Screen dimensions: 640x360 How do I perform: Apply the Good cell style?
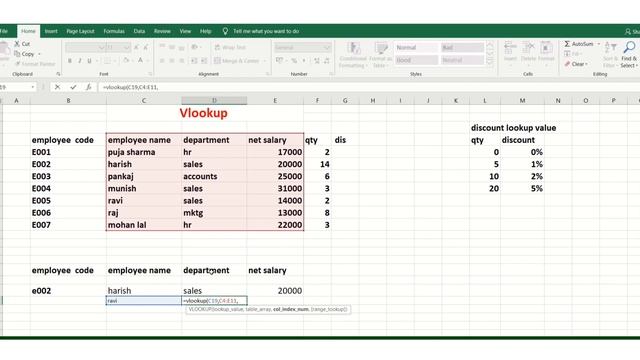tap(416, 60)
